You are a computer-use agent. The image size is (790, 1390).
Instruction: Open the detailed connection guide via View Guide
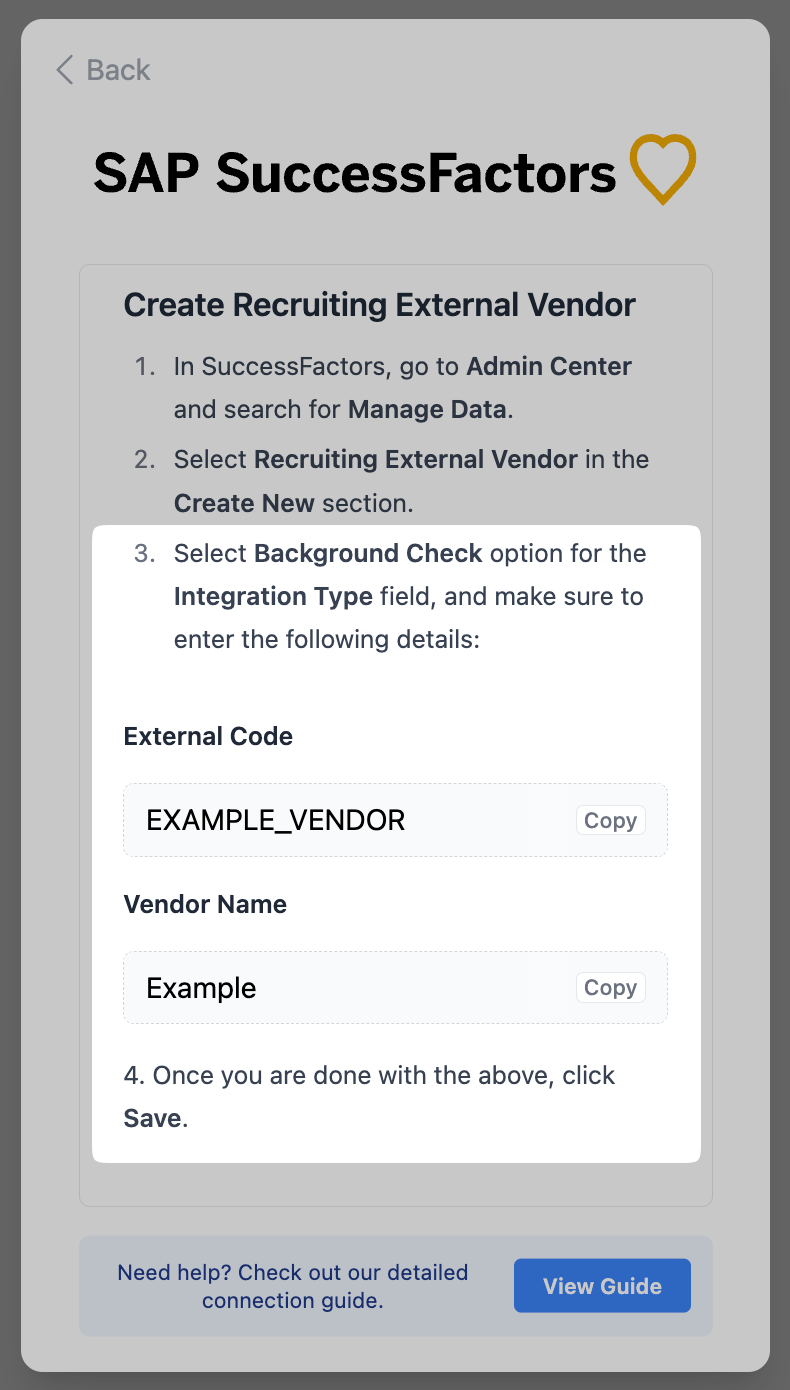point(602,1286)
